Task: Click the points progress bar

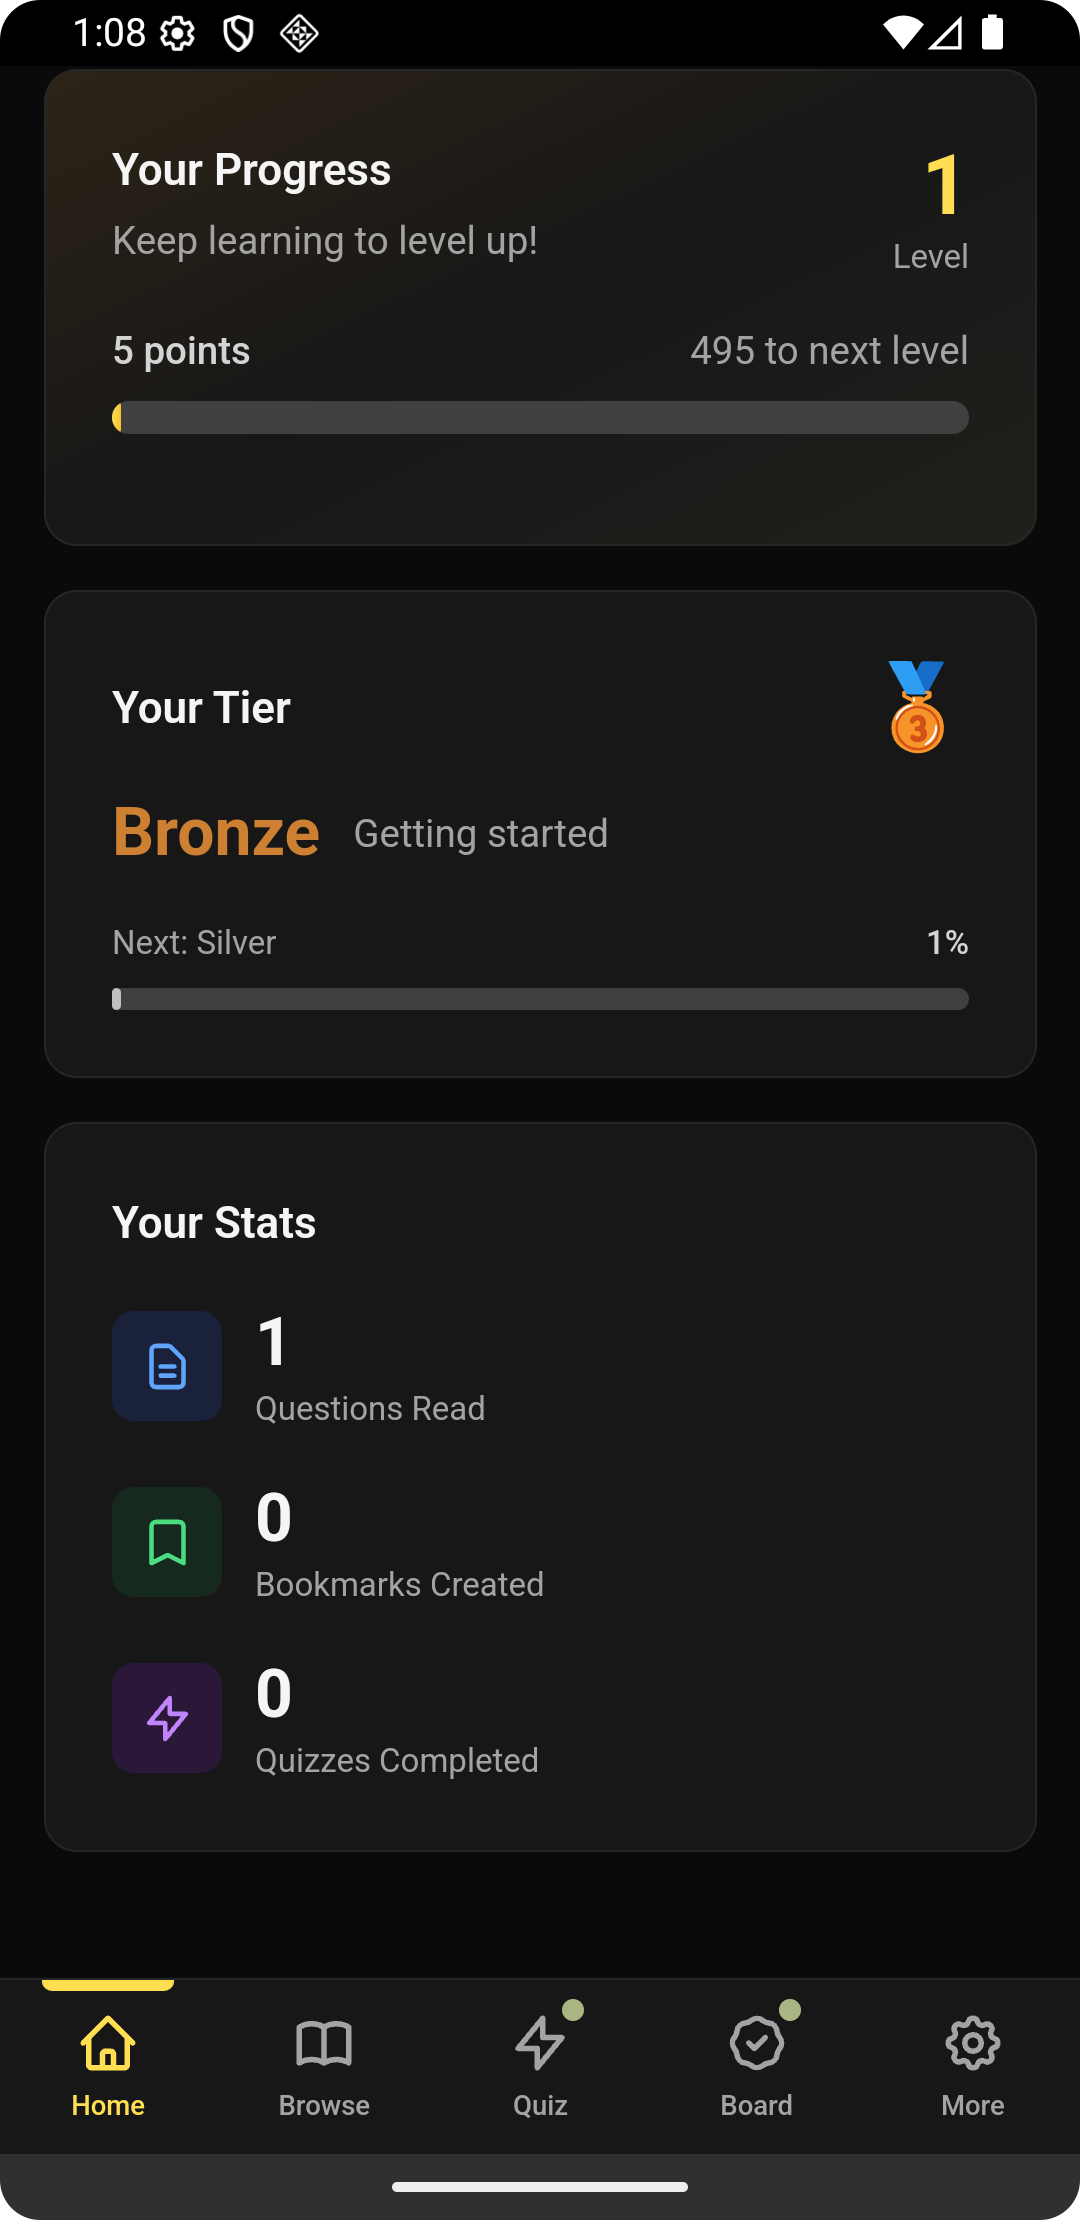Action: pos(540,417)
